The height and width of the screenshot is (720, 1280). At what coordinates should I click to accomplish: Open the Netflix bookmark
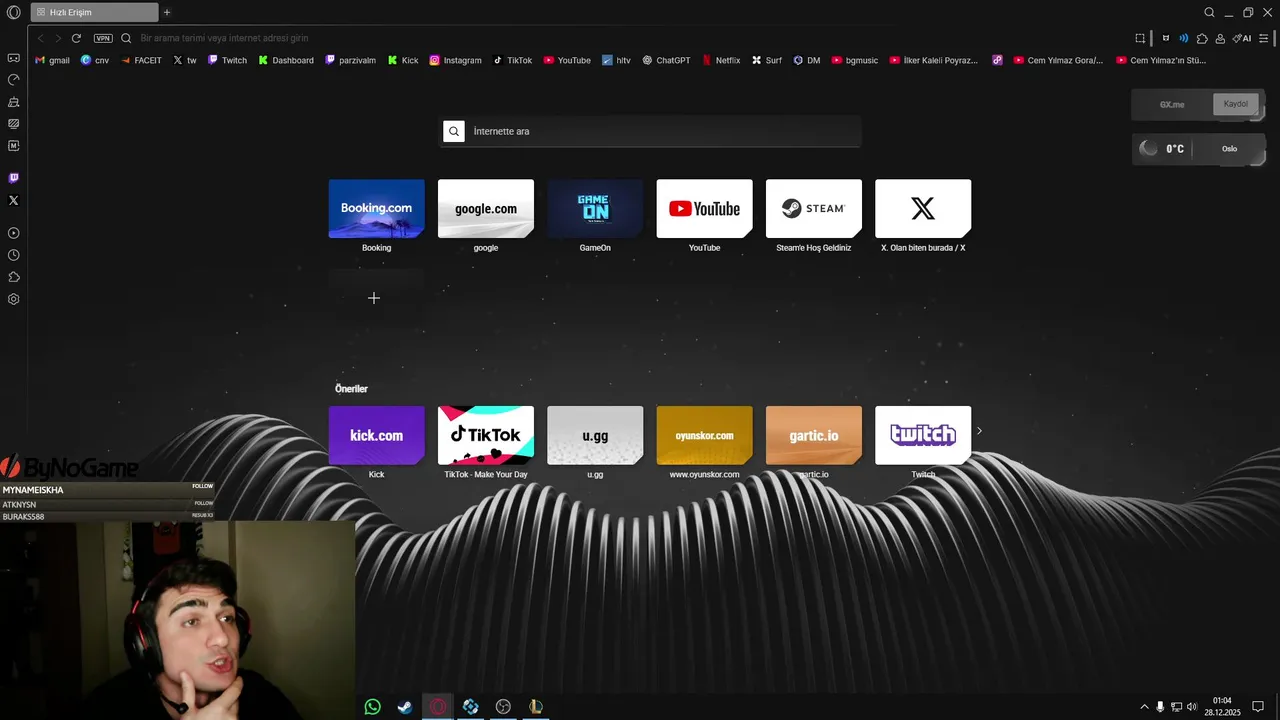point(721,60)
